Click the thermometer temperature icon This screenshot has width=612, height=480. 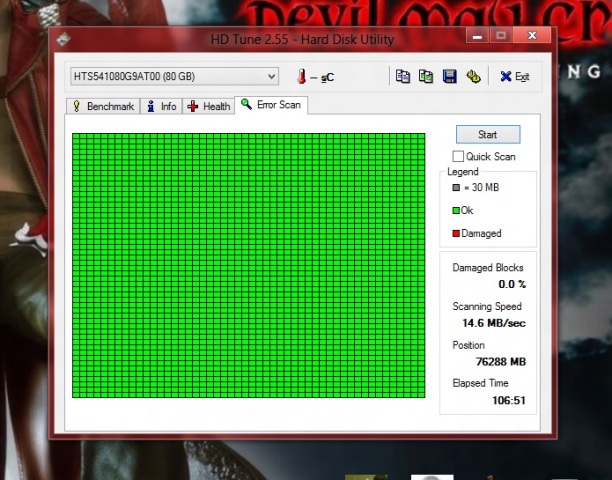coord(301,77)
